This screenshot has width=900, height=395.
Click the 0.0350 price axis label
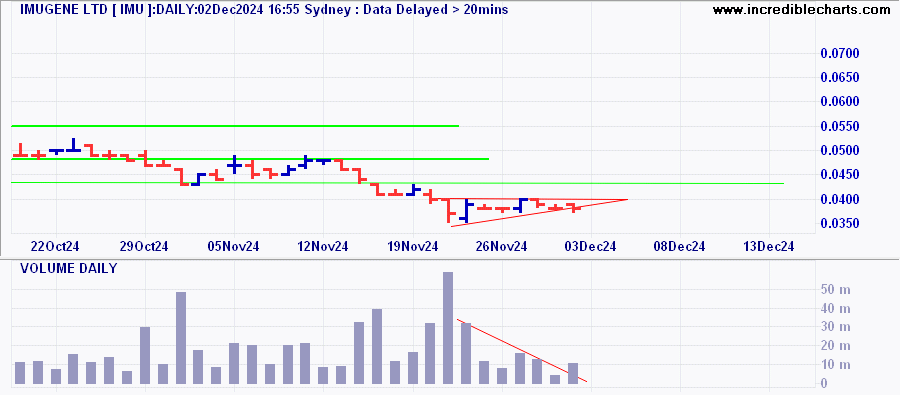pyautogui.click(x=840, y=223)
